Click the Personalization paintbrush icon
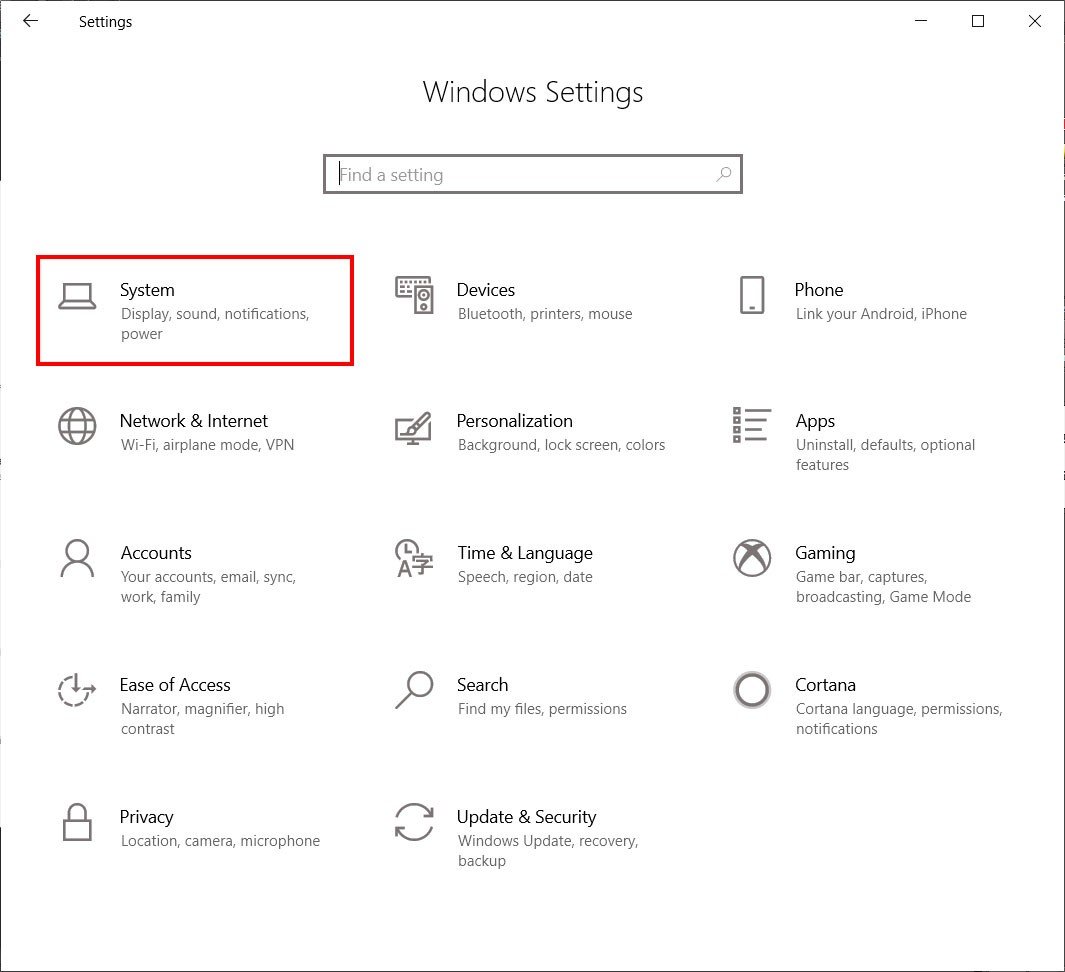Image resolution: width=1065 pixels, height=972 pixels. point(414,428)
